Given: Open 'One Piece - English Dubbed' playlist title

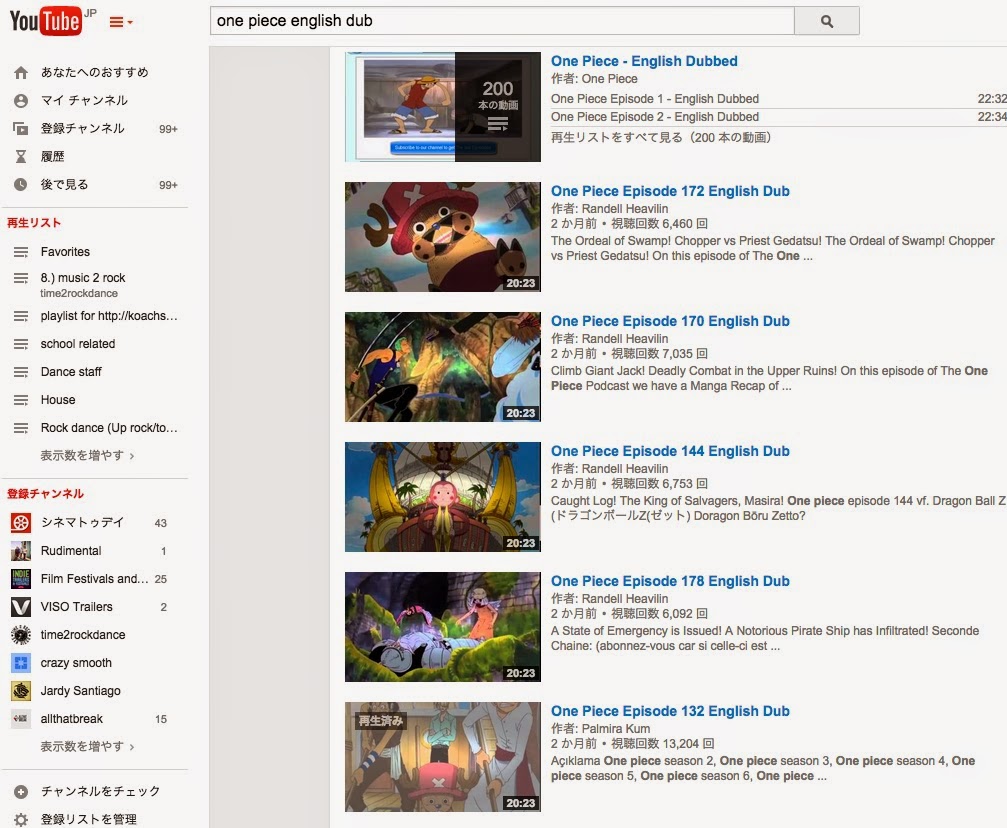Looking at the screenshot, I should [644, 61].
